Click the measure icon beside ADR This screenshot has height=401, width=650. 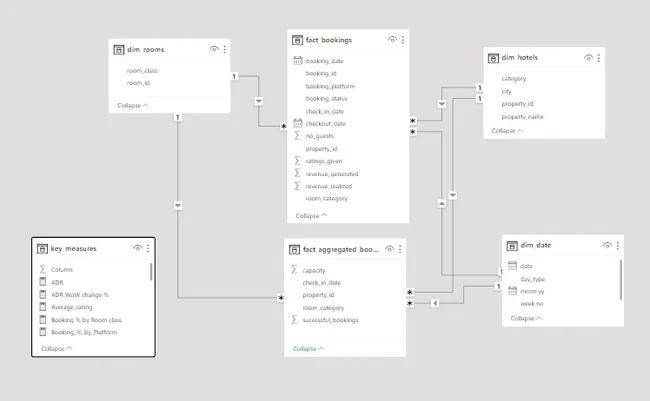pos(42,282)
